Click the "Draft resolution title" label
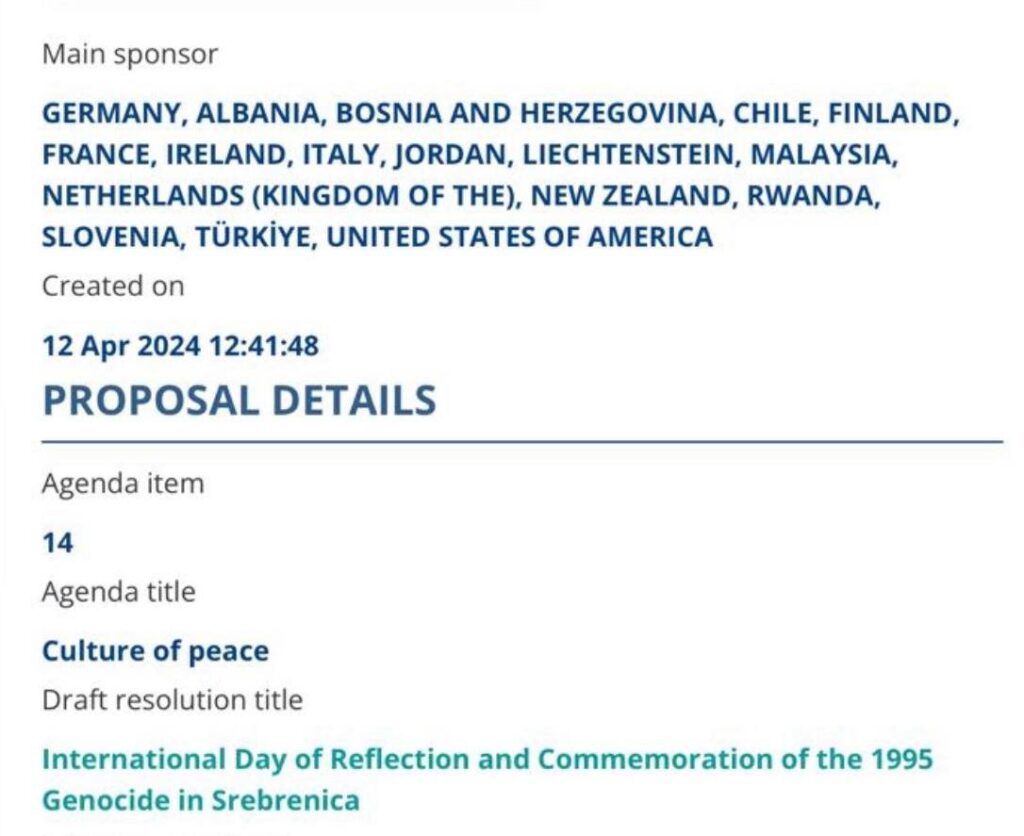Image resolution: width=1024 pixels, height=836 pixels. (x=171, y=700)
